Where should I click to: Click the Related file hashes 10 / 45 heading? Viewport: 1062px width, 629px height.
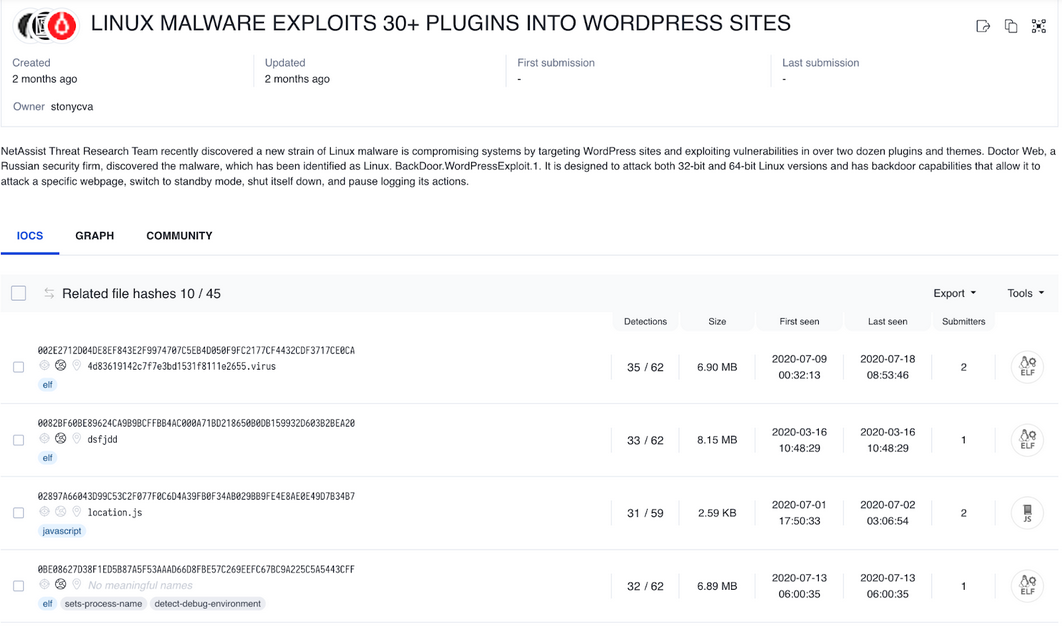point(142,293)
